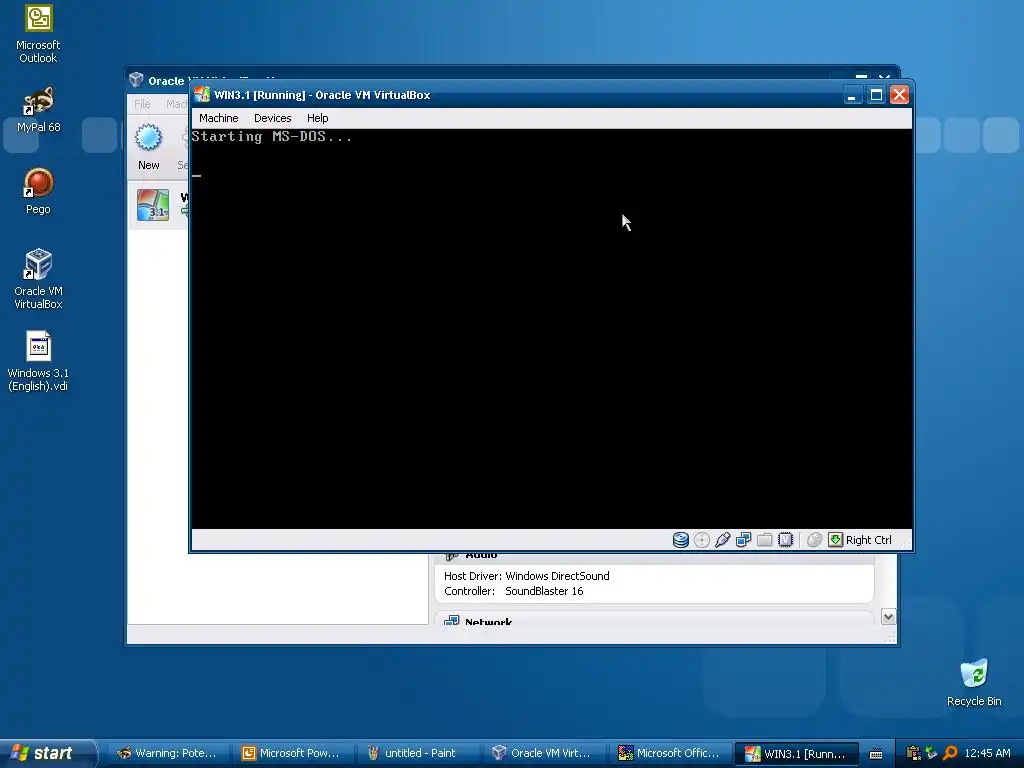
Task: Open Microsoft Outlook desktop icon
Action: pos(38,35)
